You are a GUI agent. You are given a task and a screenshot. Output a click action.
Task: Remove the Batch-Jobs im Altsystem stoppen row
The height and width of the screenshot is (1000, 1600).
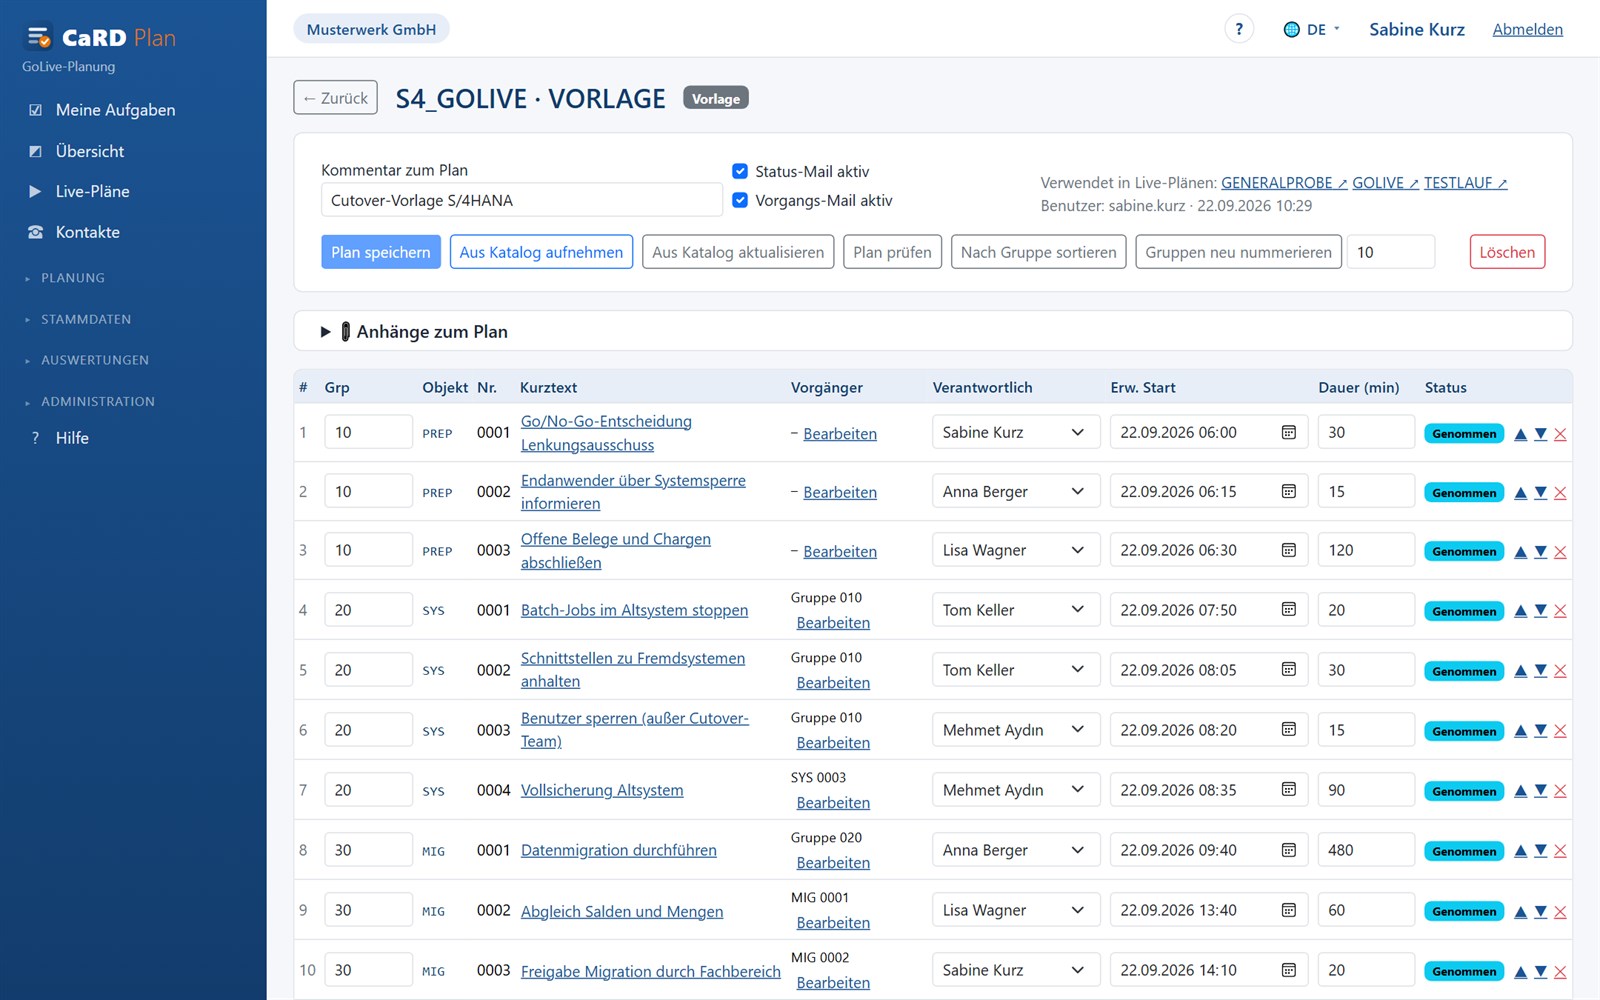[x=1560, y=611]
